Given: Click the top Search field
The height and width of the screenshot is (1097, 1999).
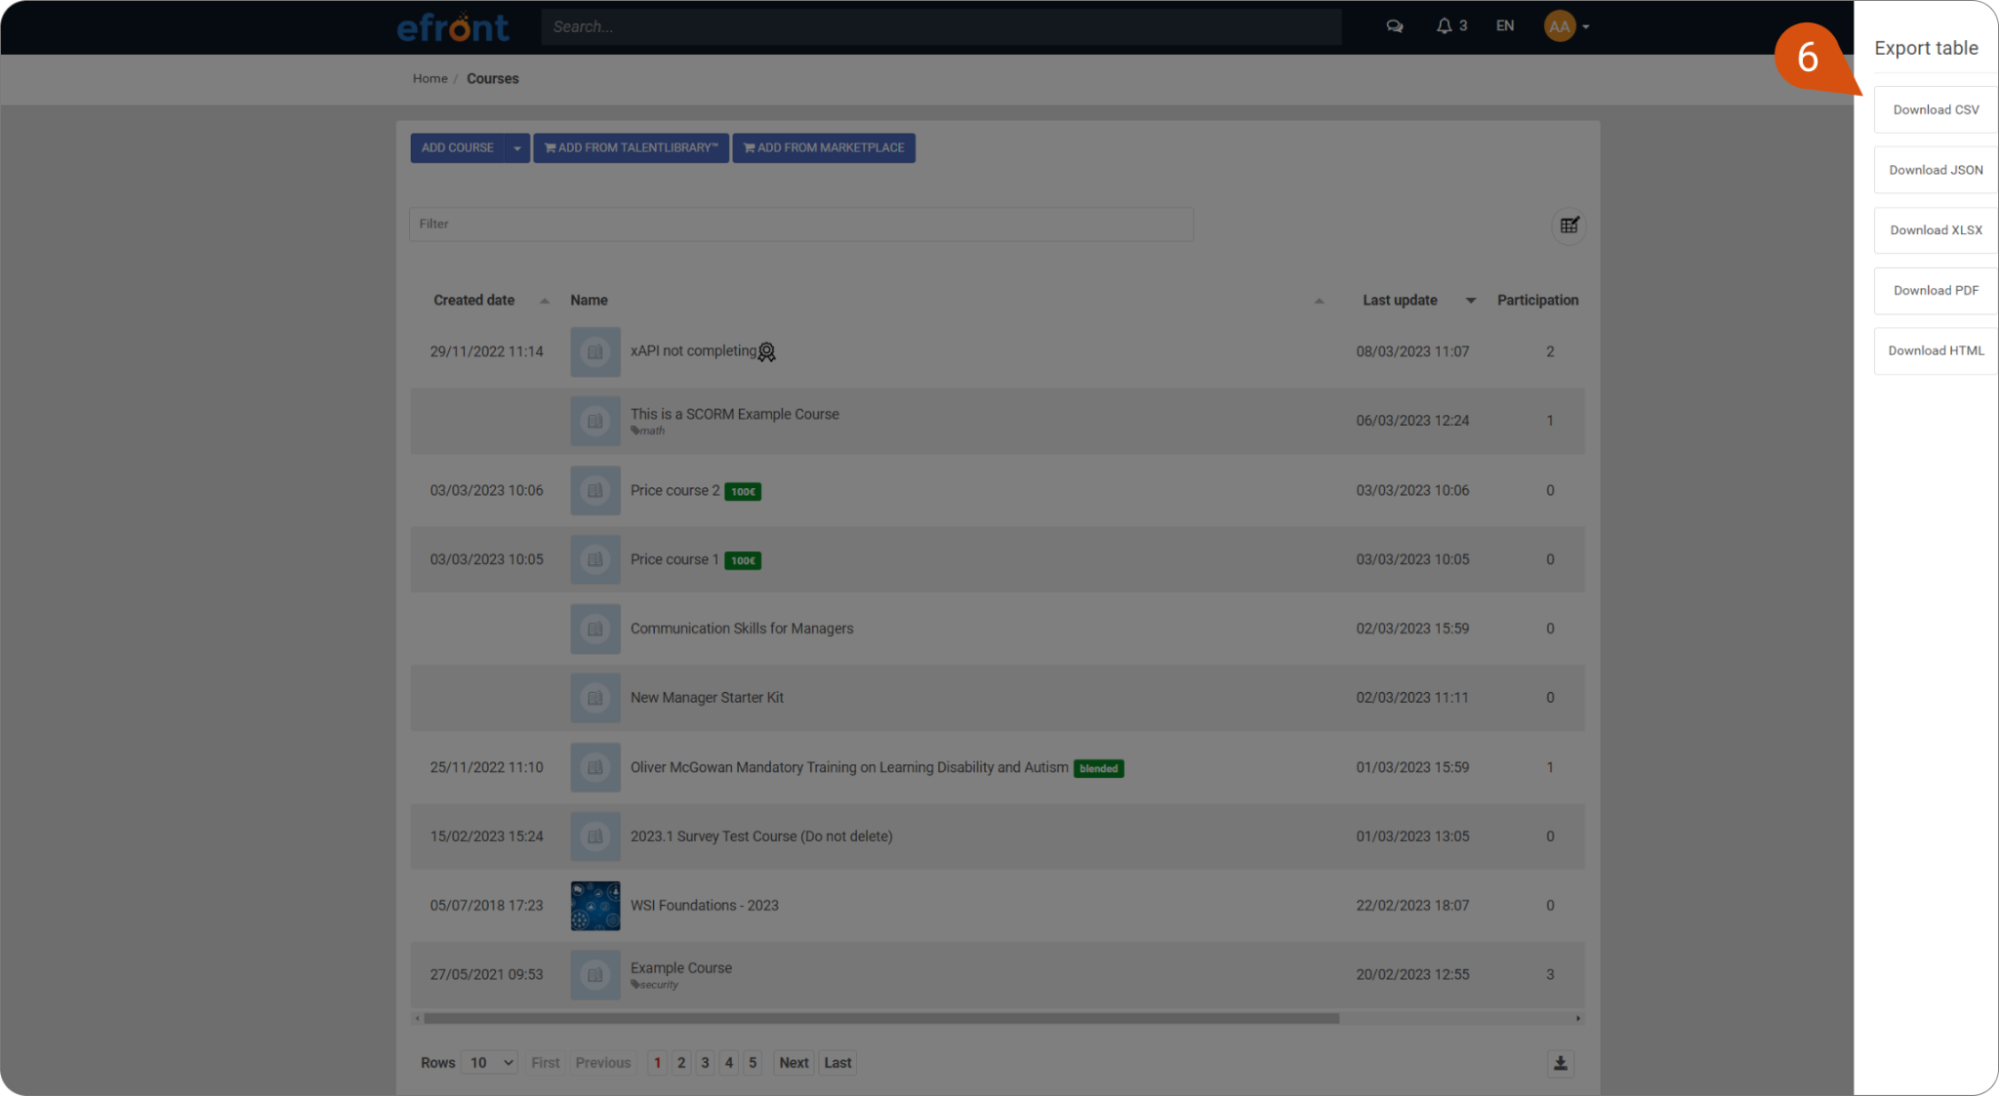Looking at the screenshot, I should pyautogui.click(x=941, y=27).
